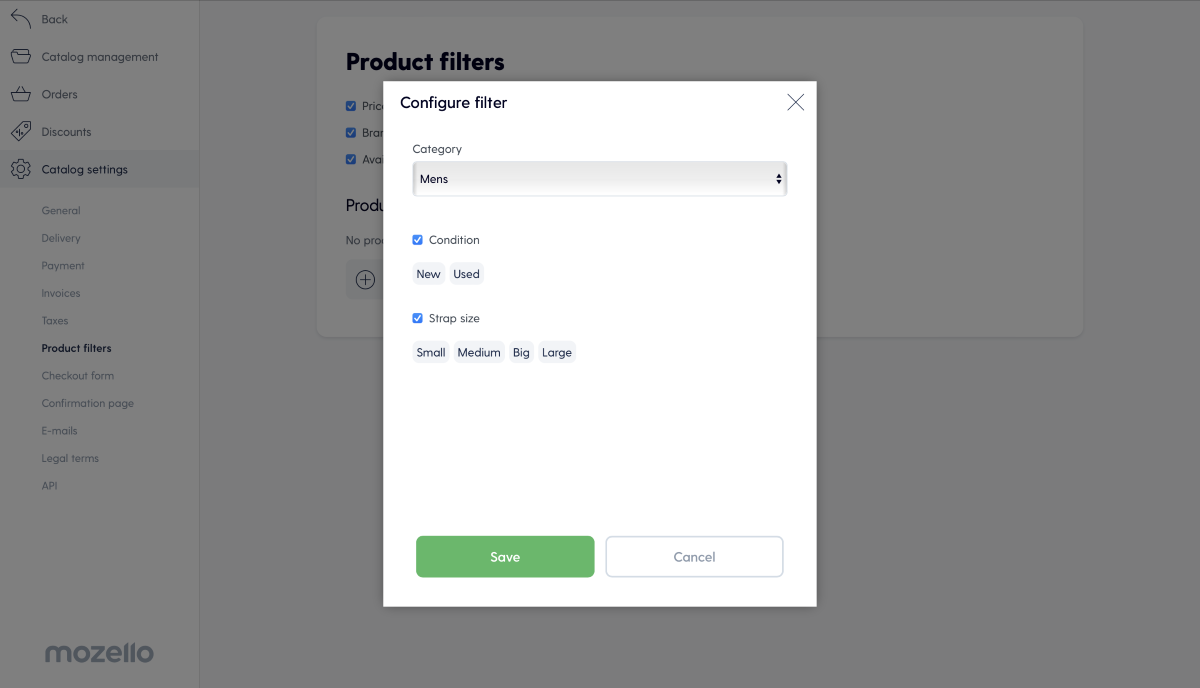Uncheck the Condition checkbox

click(418, 240)
